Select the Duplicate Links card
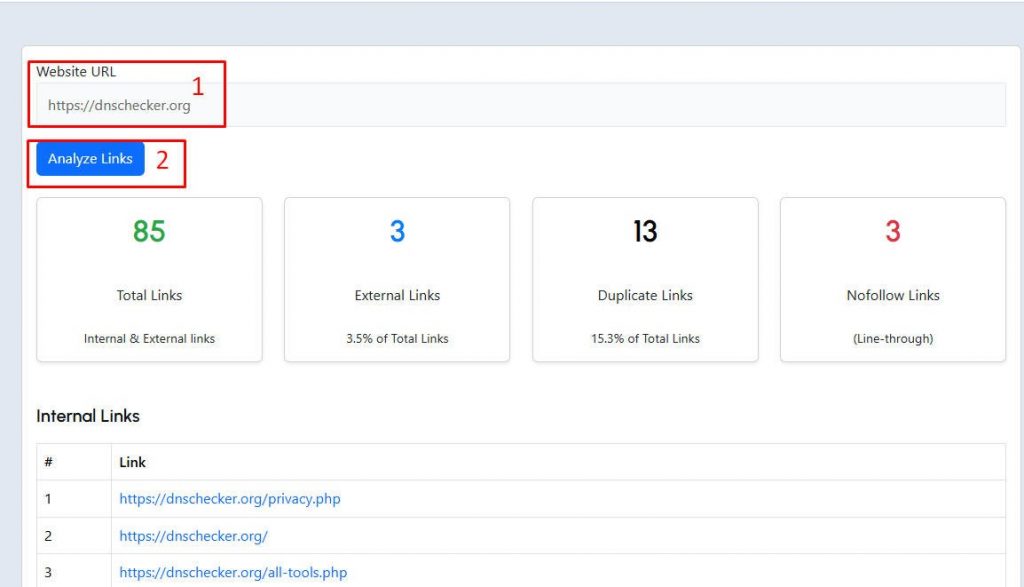The image size is (1024, 587). (645, 278)
